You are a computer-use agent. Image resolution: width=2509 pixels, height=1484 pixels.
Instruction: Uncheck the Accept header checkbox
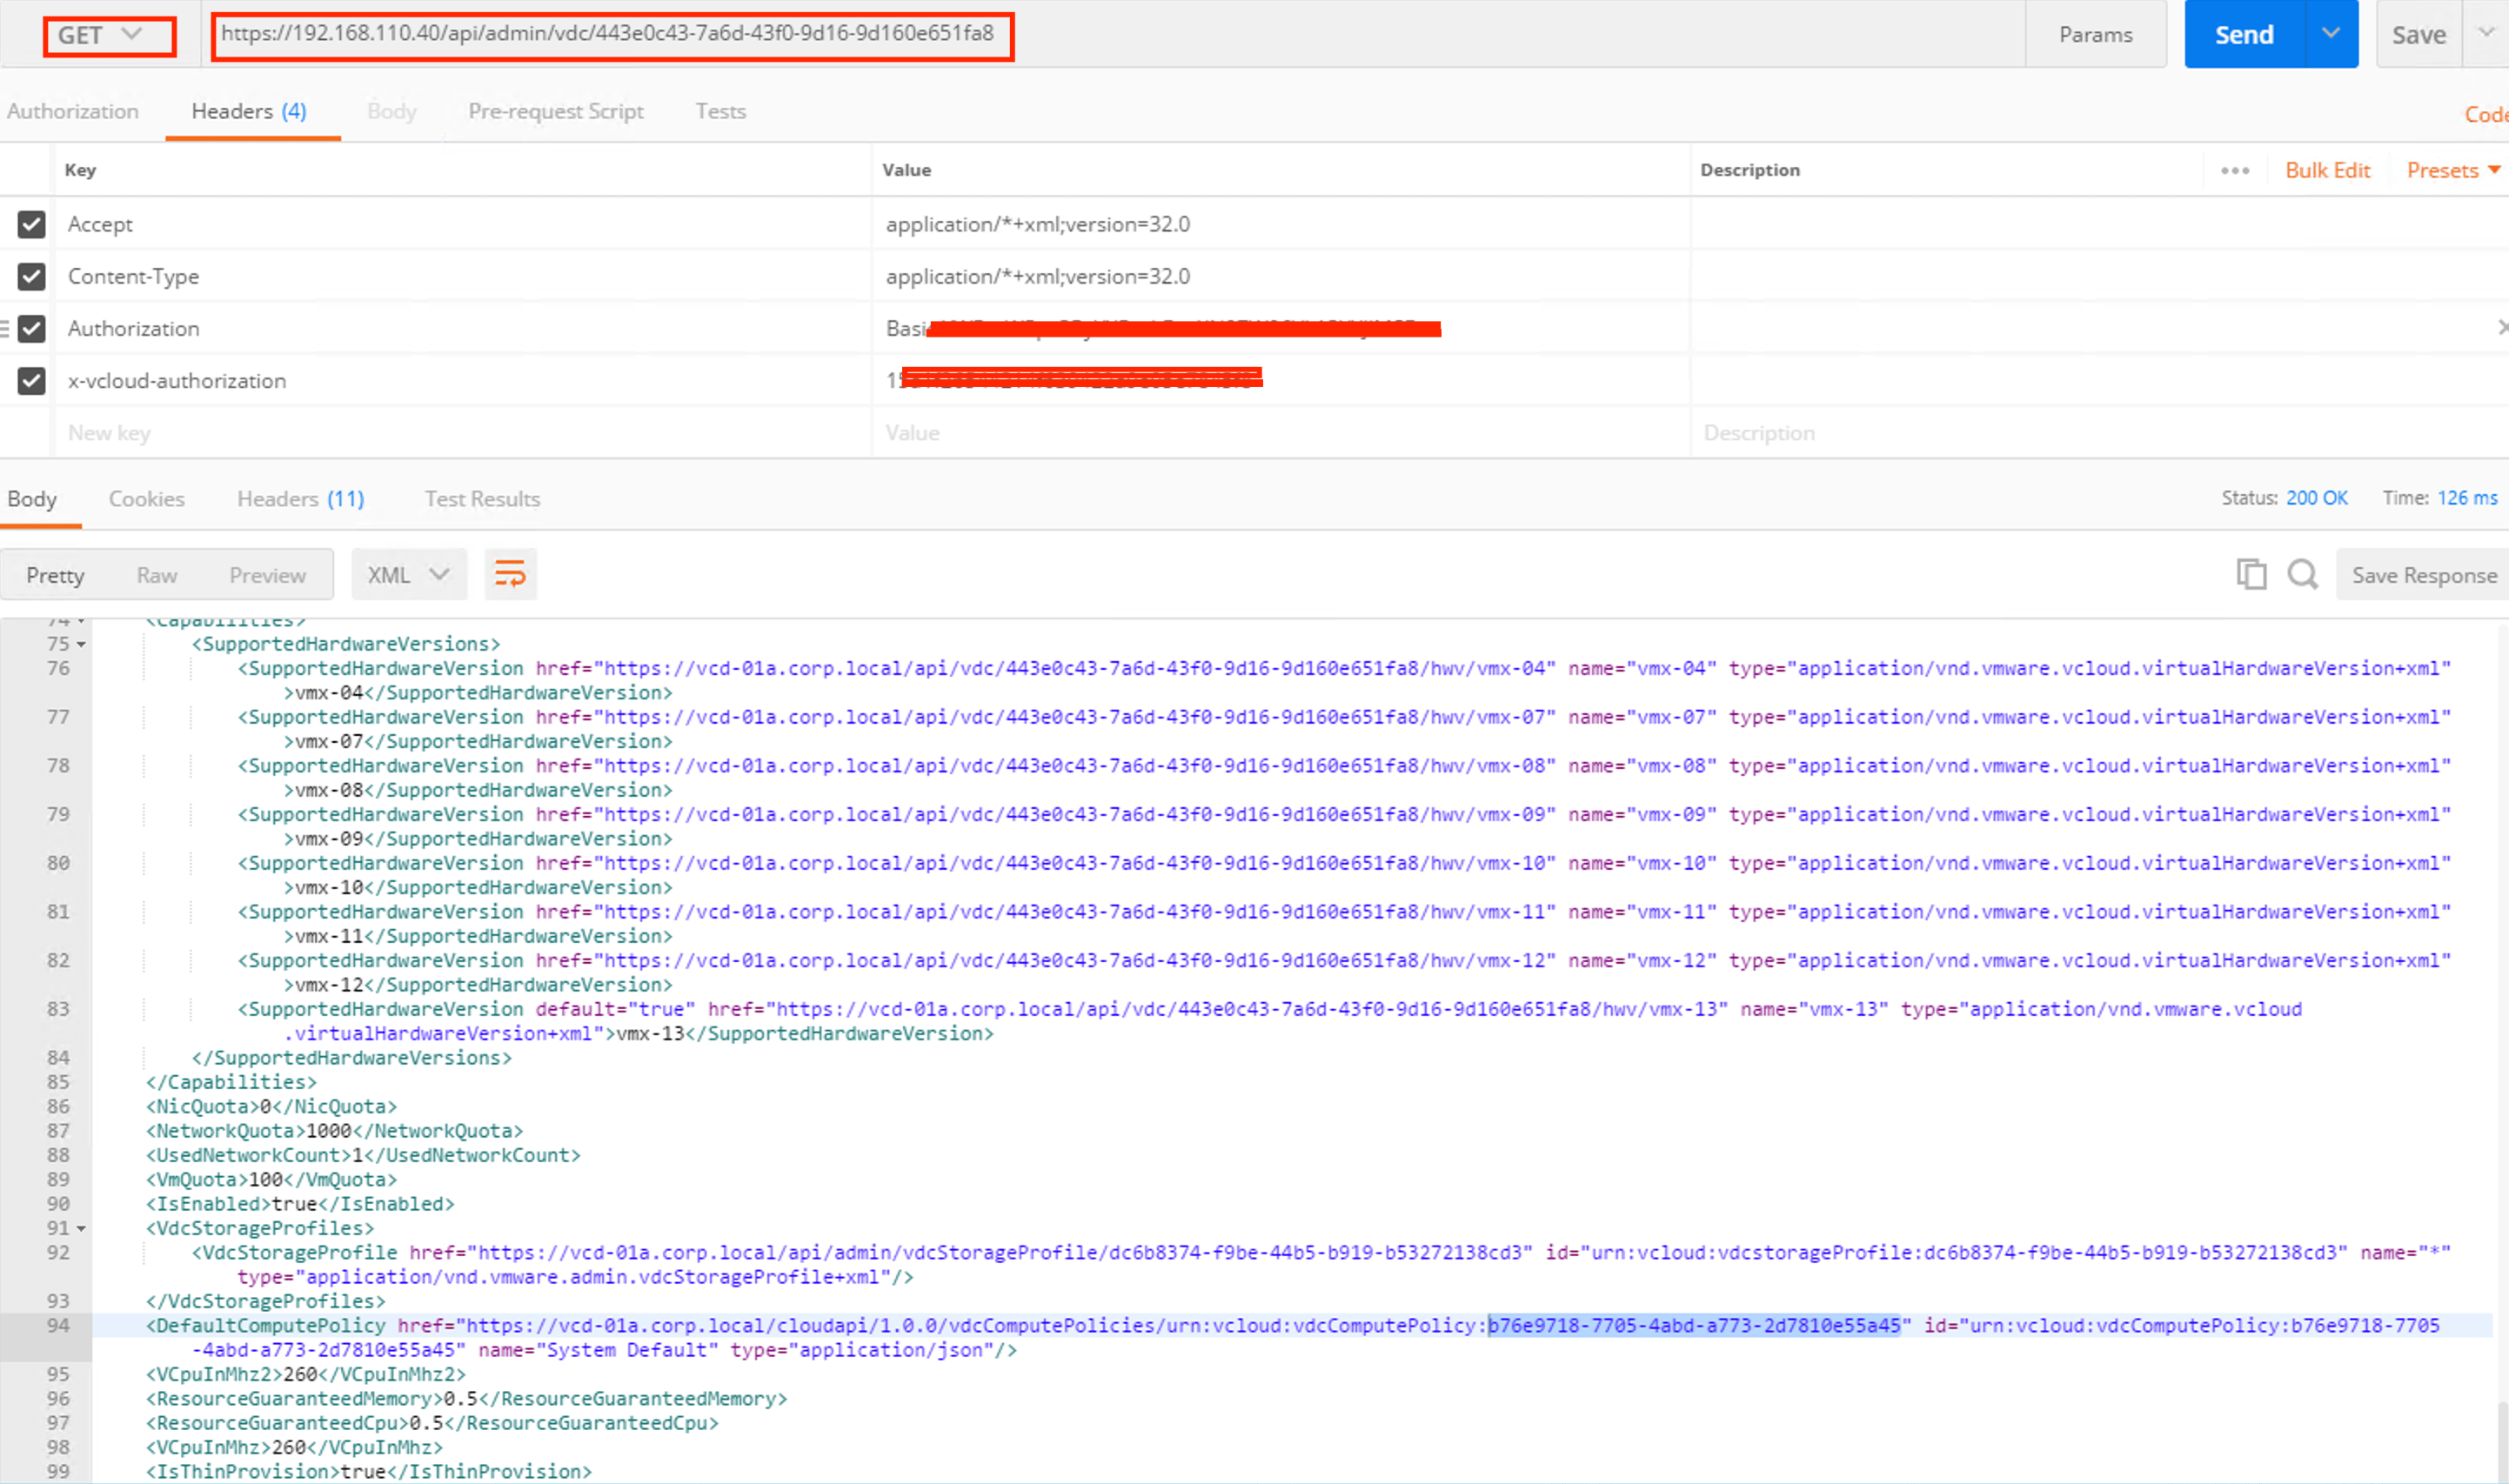coord(32,224)
